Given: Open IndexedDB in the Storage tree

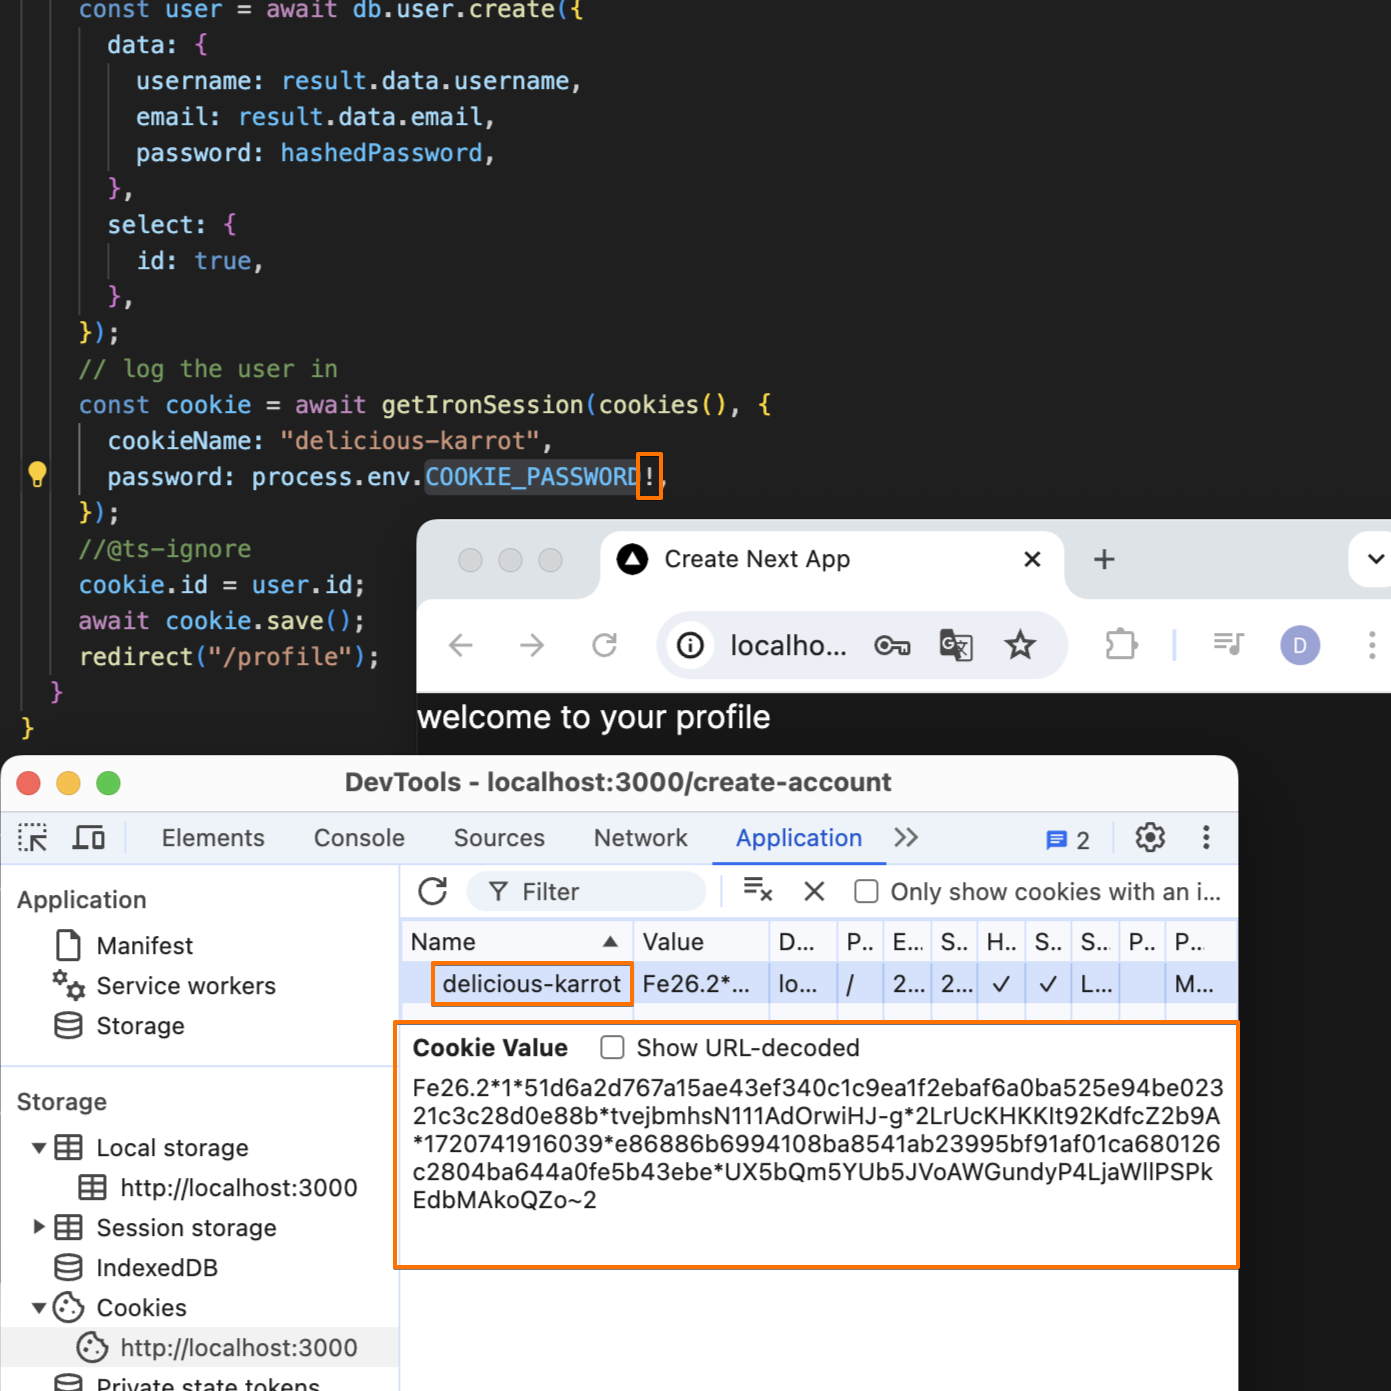Looking at the screenshot, I should 157,1268.
